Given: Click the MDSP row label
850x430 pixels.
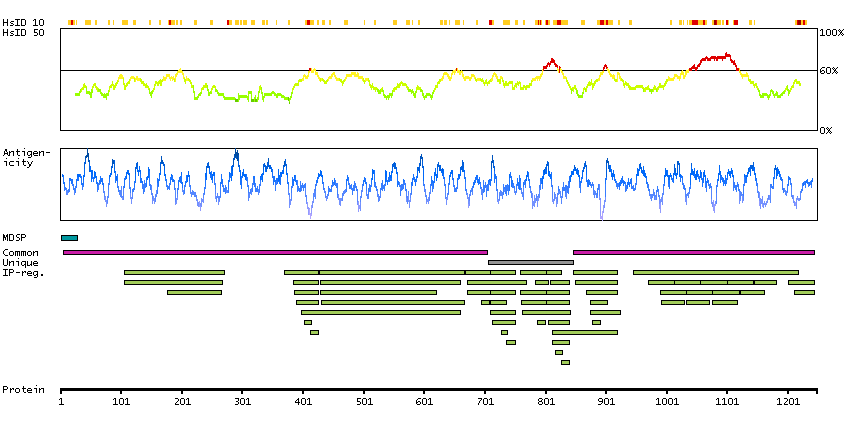Looking at the screenshot, I should [x=14, y=238].
